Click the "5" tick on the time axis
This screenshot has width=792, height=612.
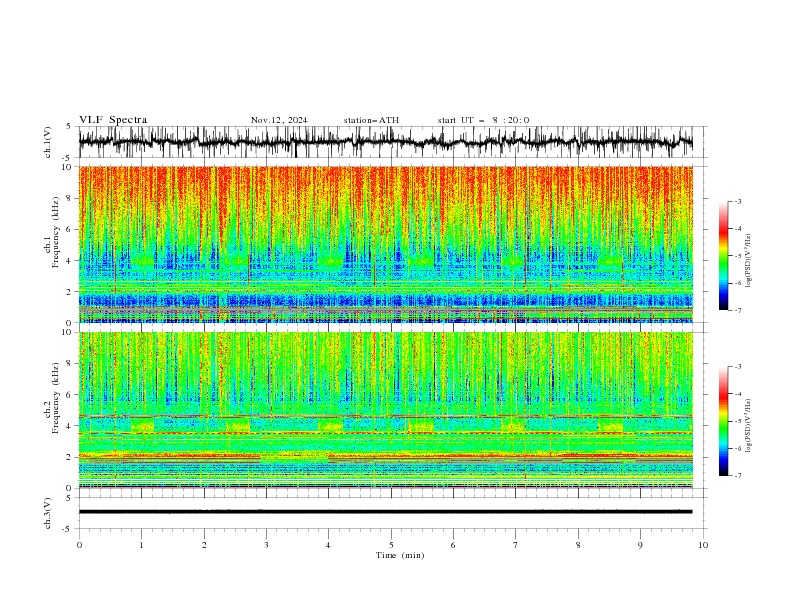(391, 545)
